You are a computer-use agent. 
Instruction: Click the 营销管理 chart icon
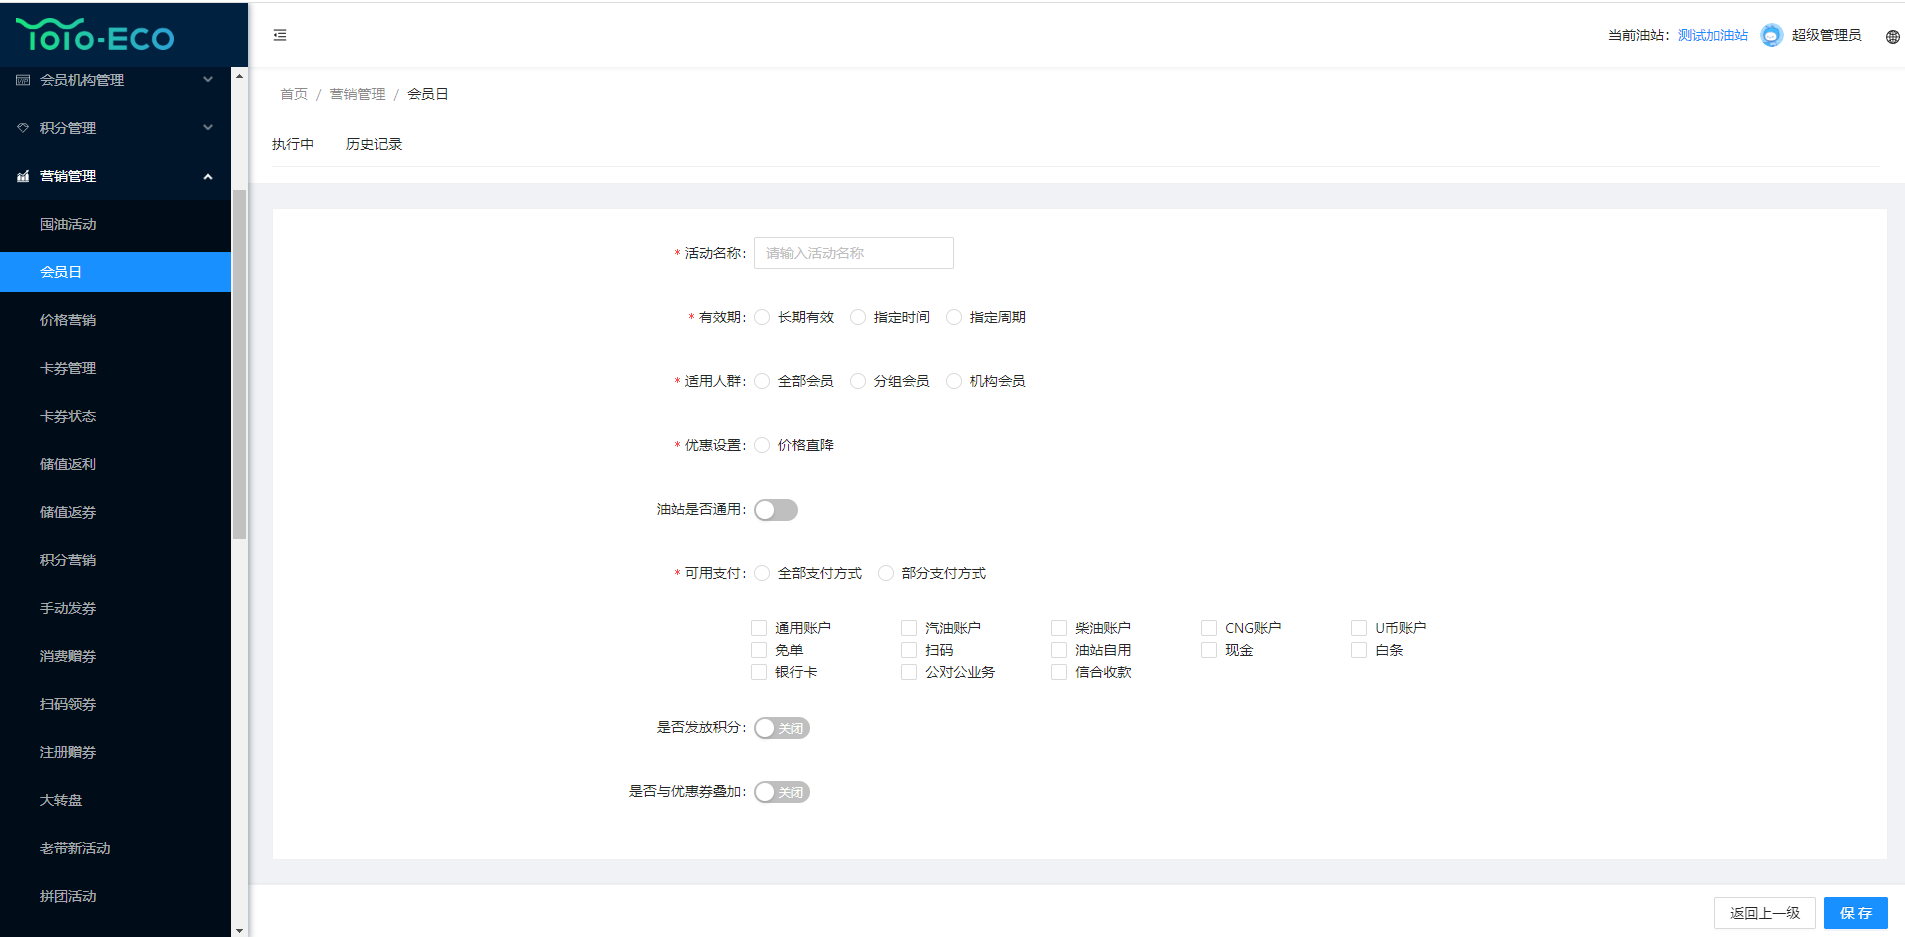tap(23, 176)
